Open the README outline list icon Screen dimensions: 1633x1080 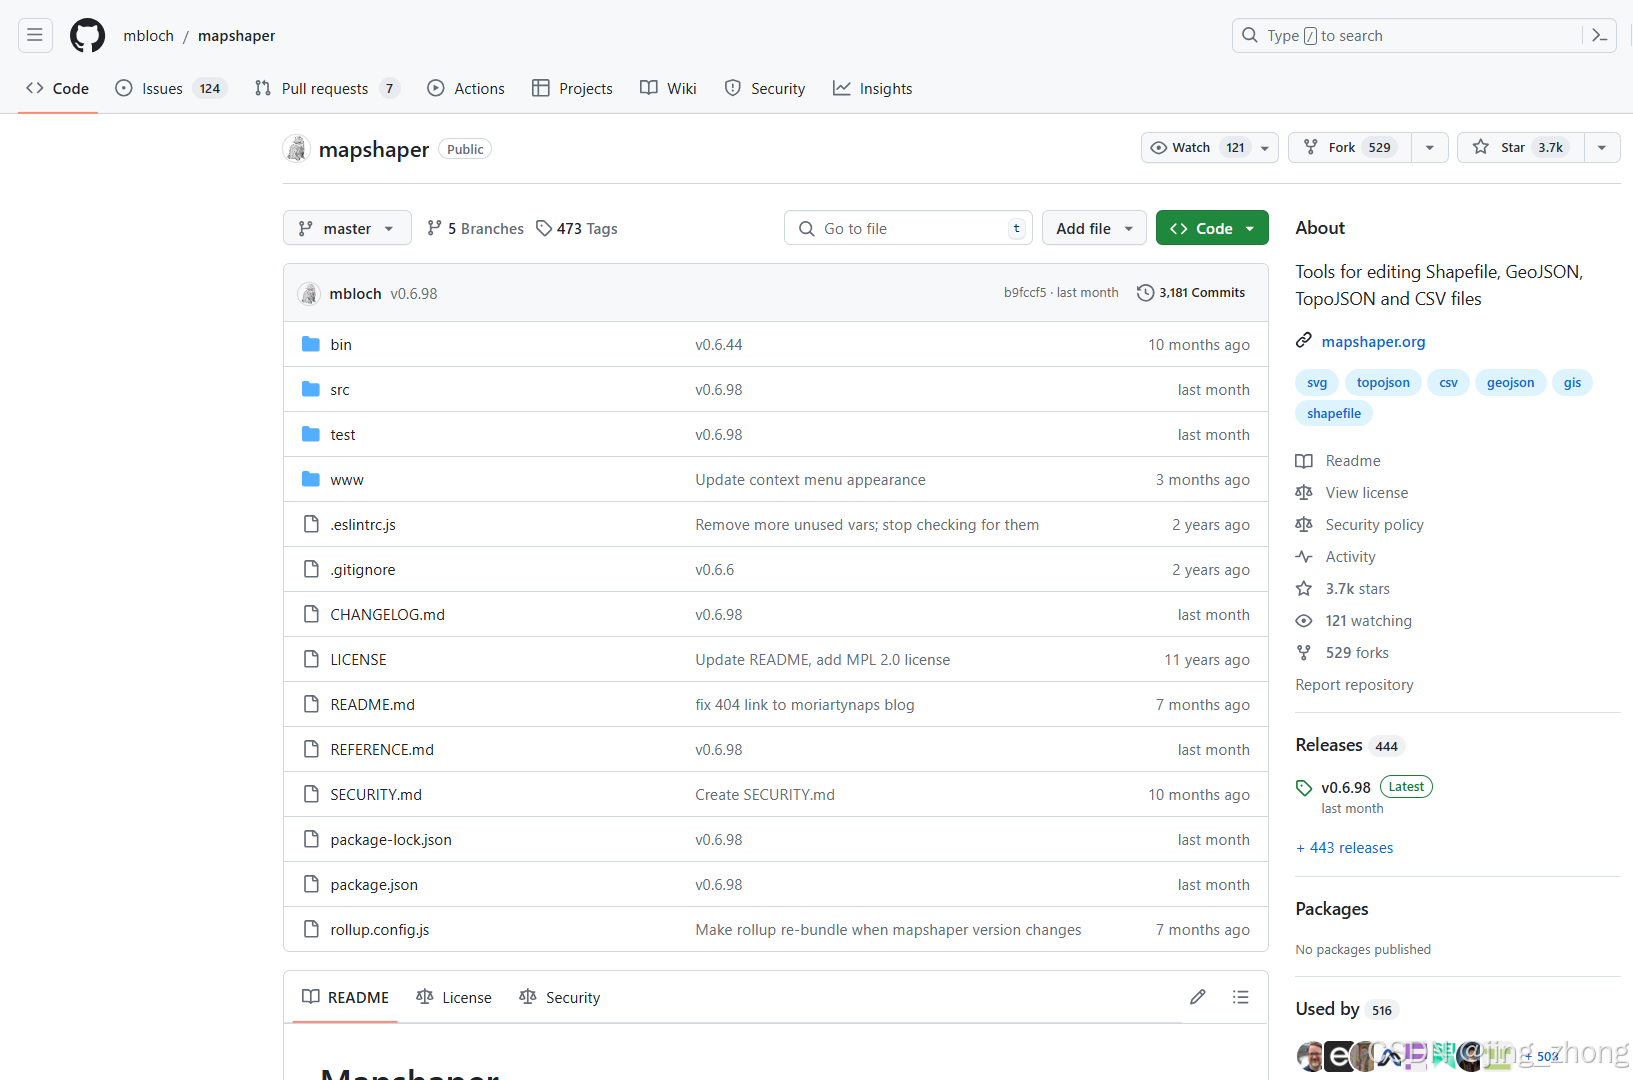pyautogui.click(x=1241, y=997)
